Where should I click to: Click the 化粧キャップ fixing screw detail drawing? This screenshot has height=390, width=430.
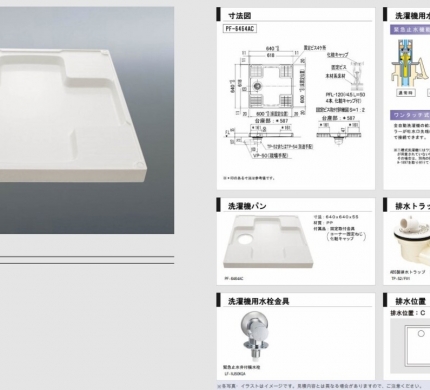point(346,72)
